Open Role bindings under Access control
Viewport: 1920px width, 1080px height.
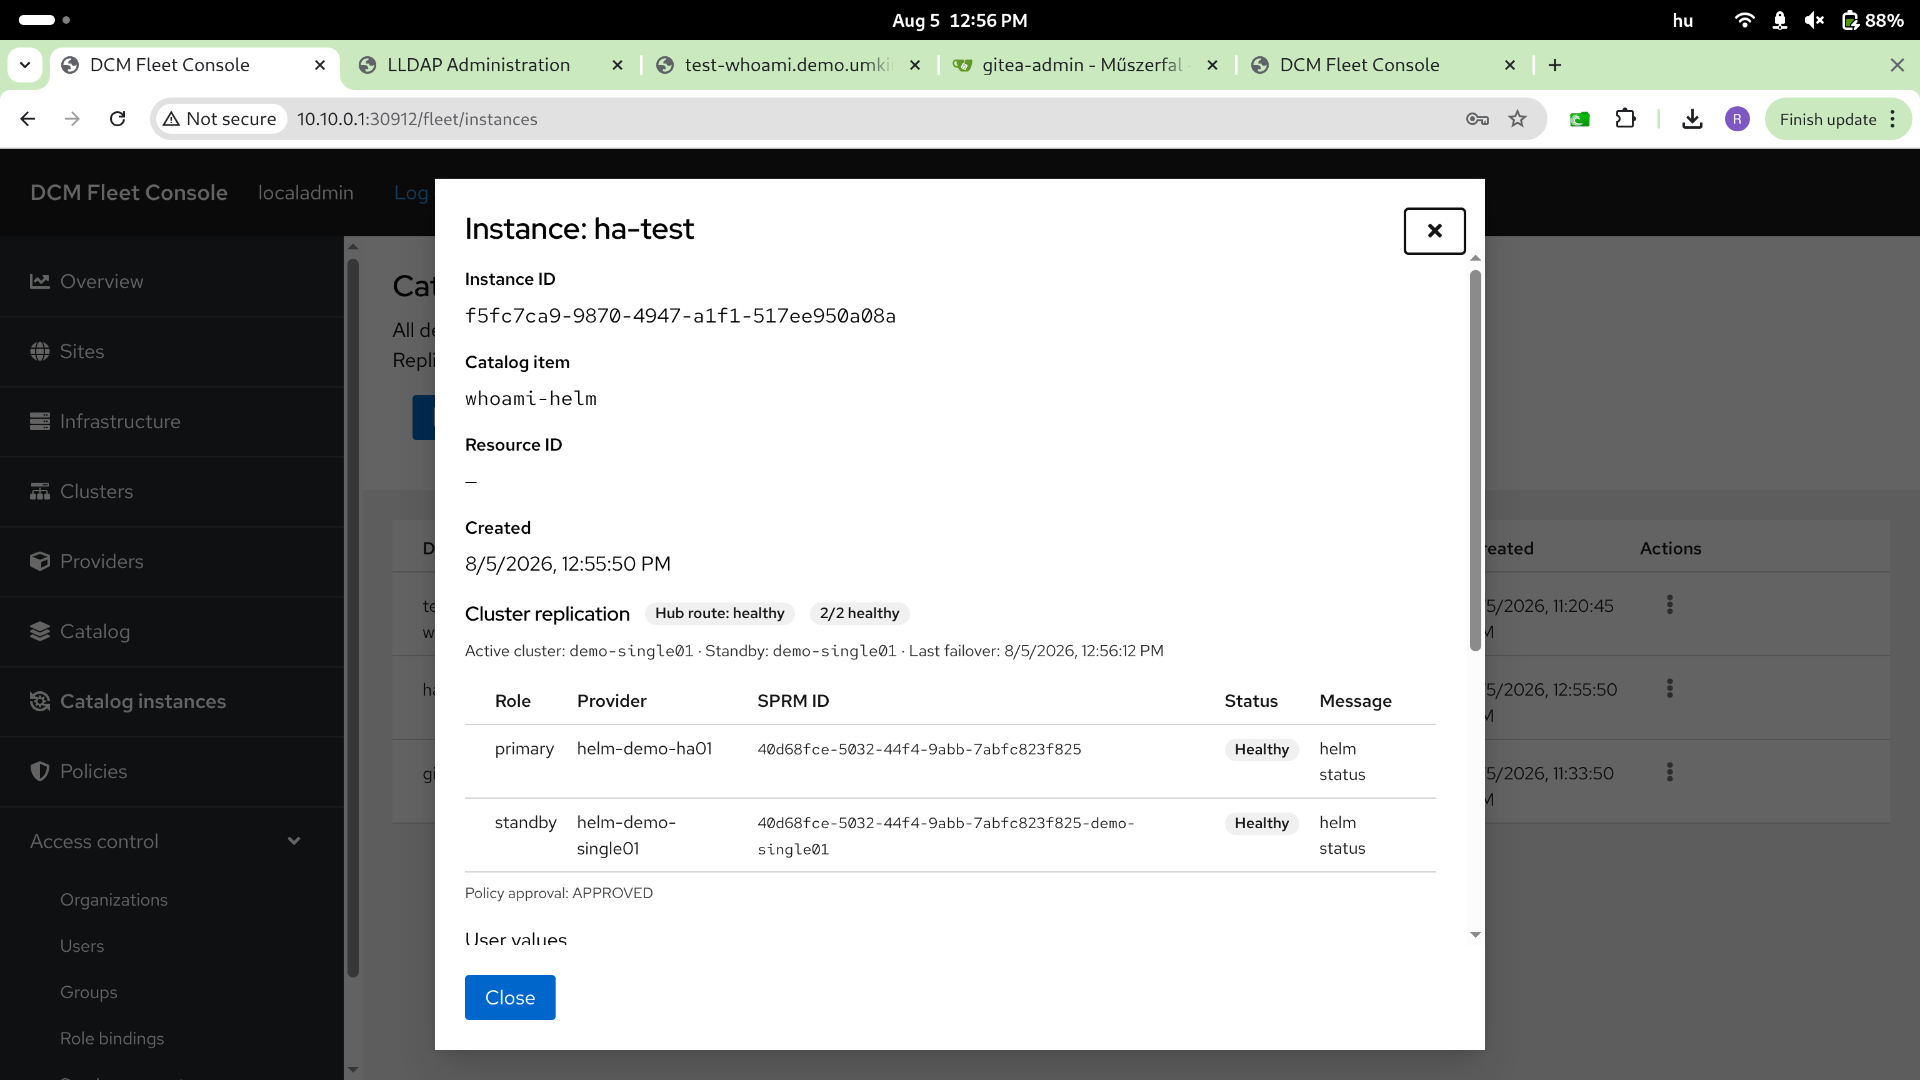[112, 1038]
